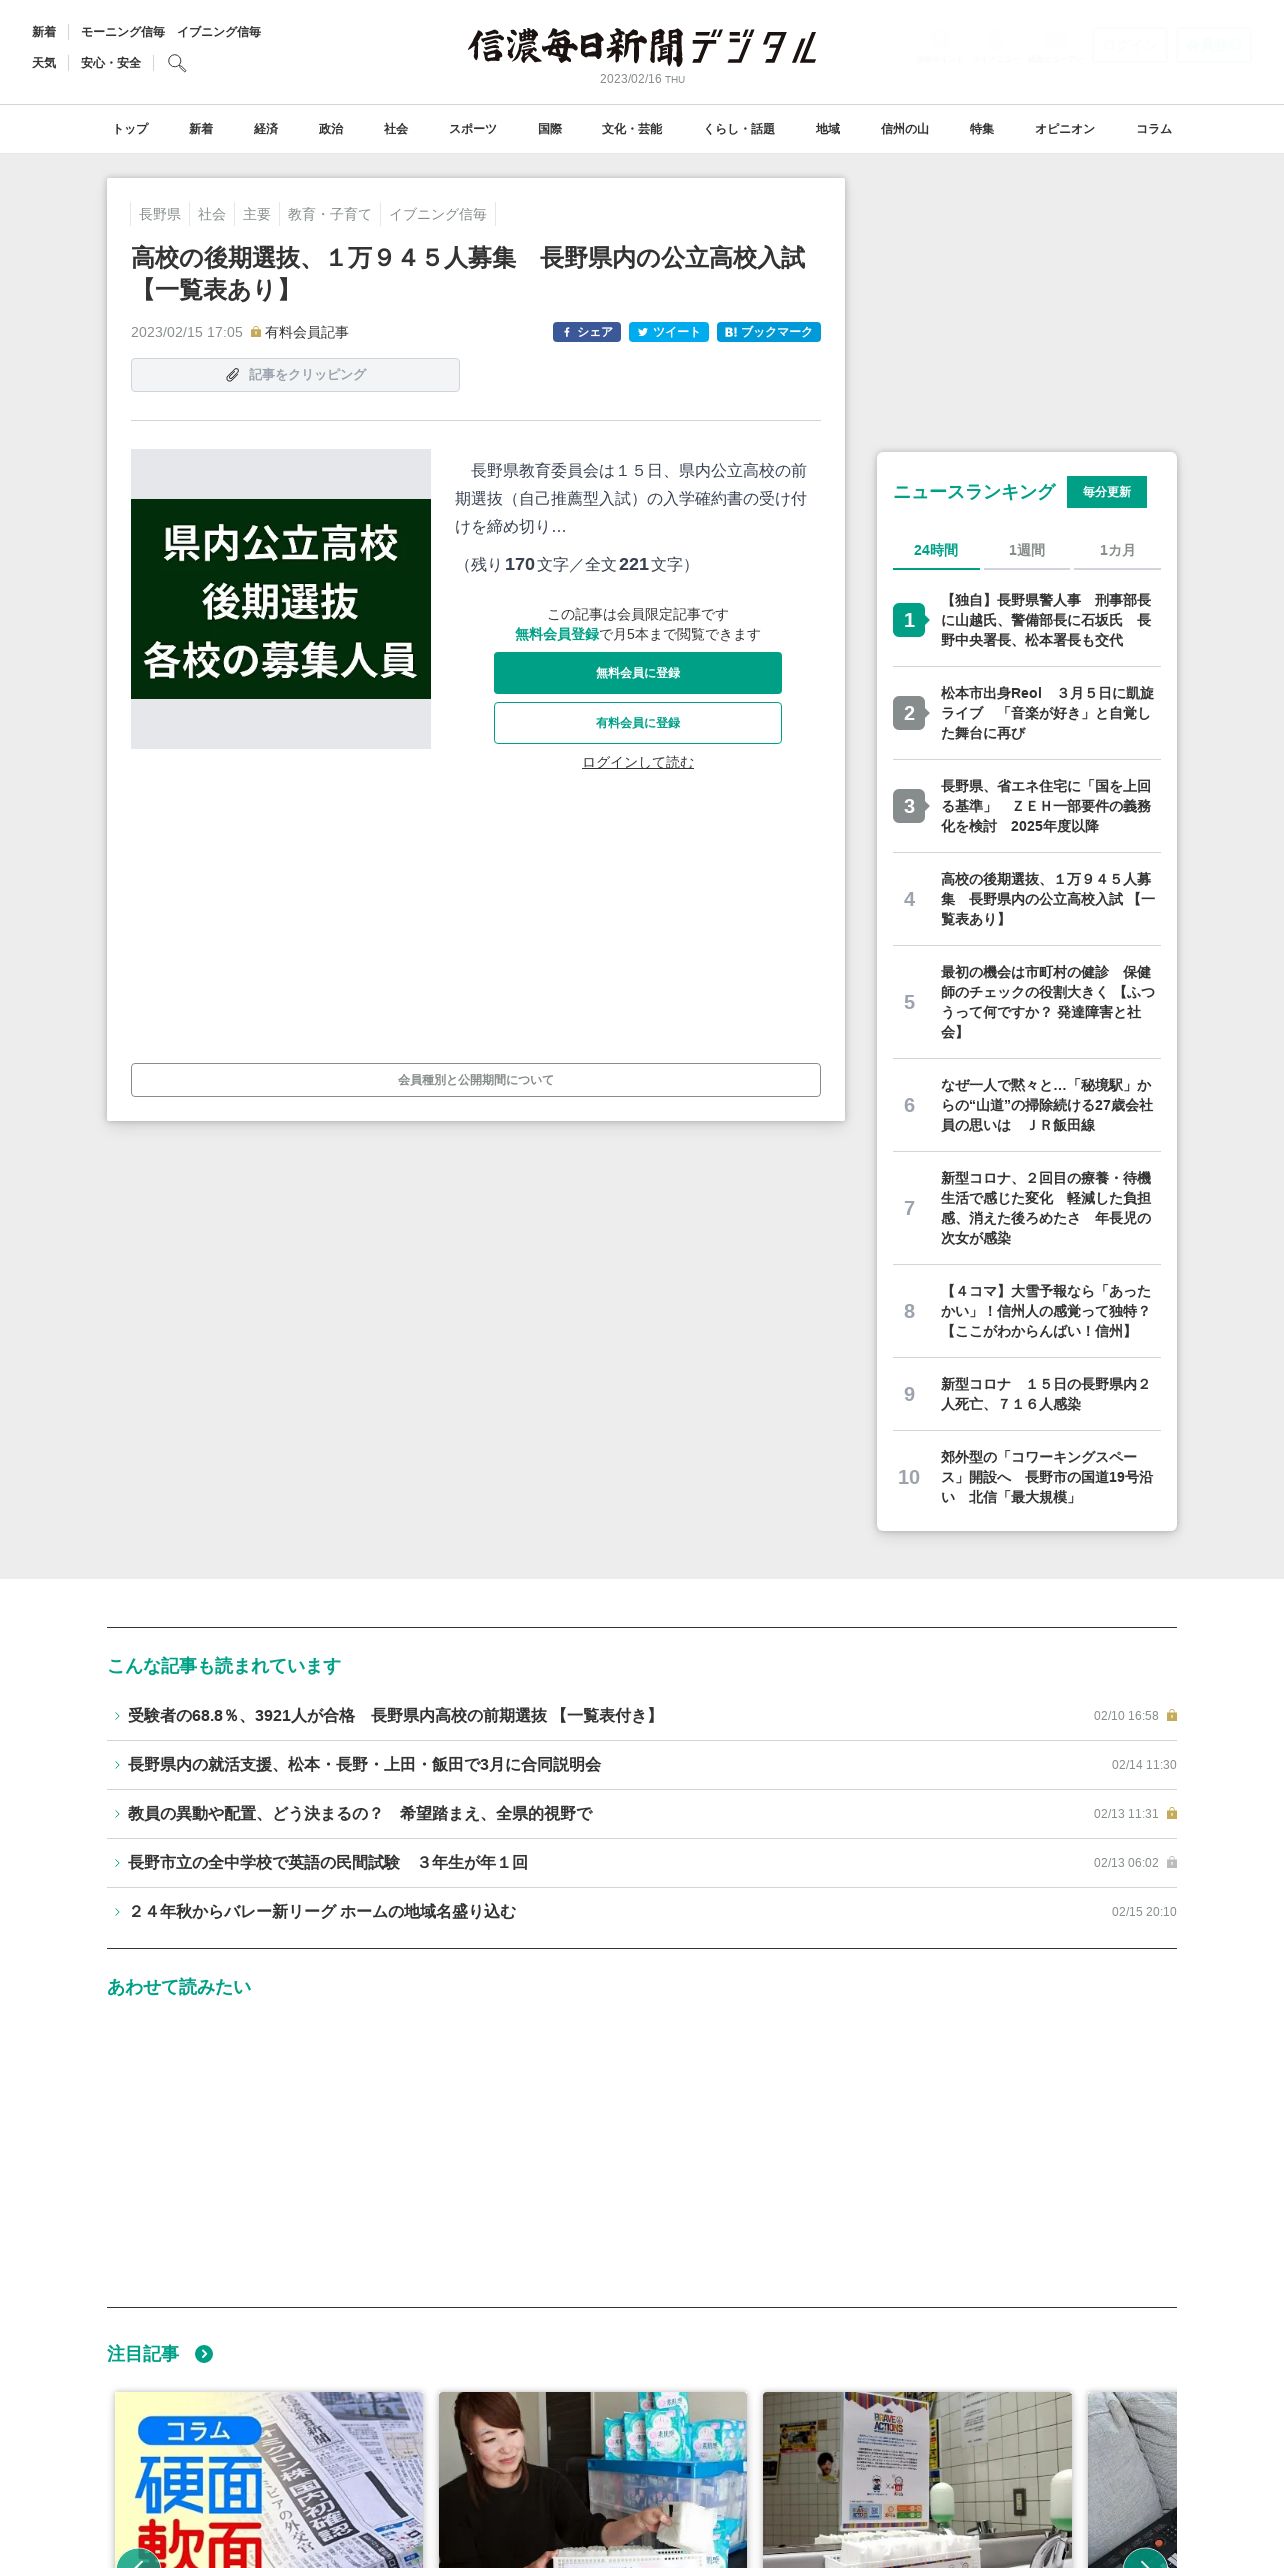Image resolution: width=1284 pixels, height=2568 pixels.
Task: Click lock icon on 長野市立の全中学校 row
Action: tap(1172, 1862)
